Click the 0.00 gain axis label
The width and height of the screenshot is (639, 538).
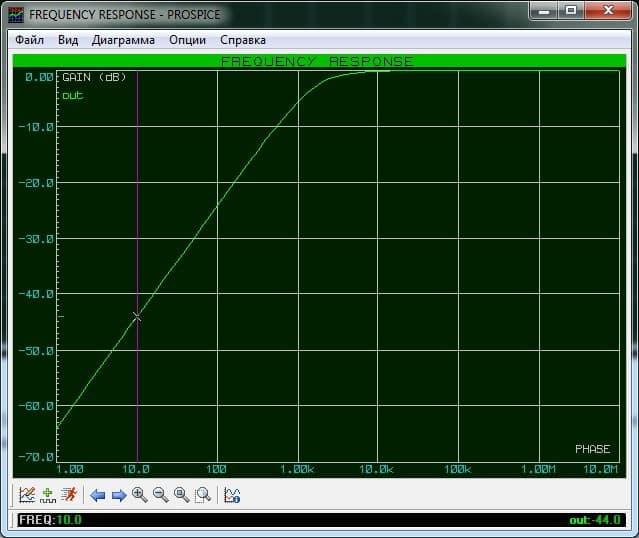point(39,77)
